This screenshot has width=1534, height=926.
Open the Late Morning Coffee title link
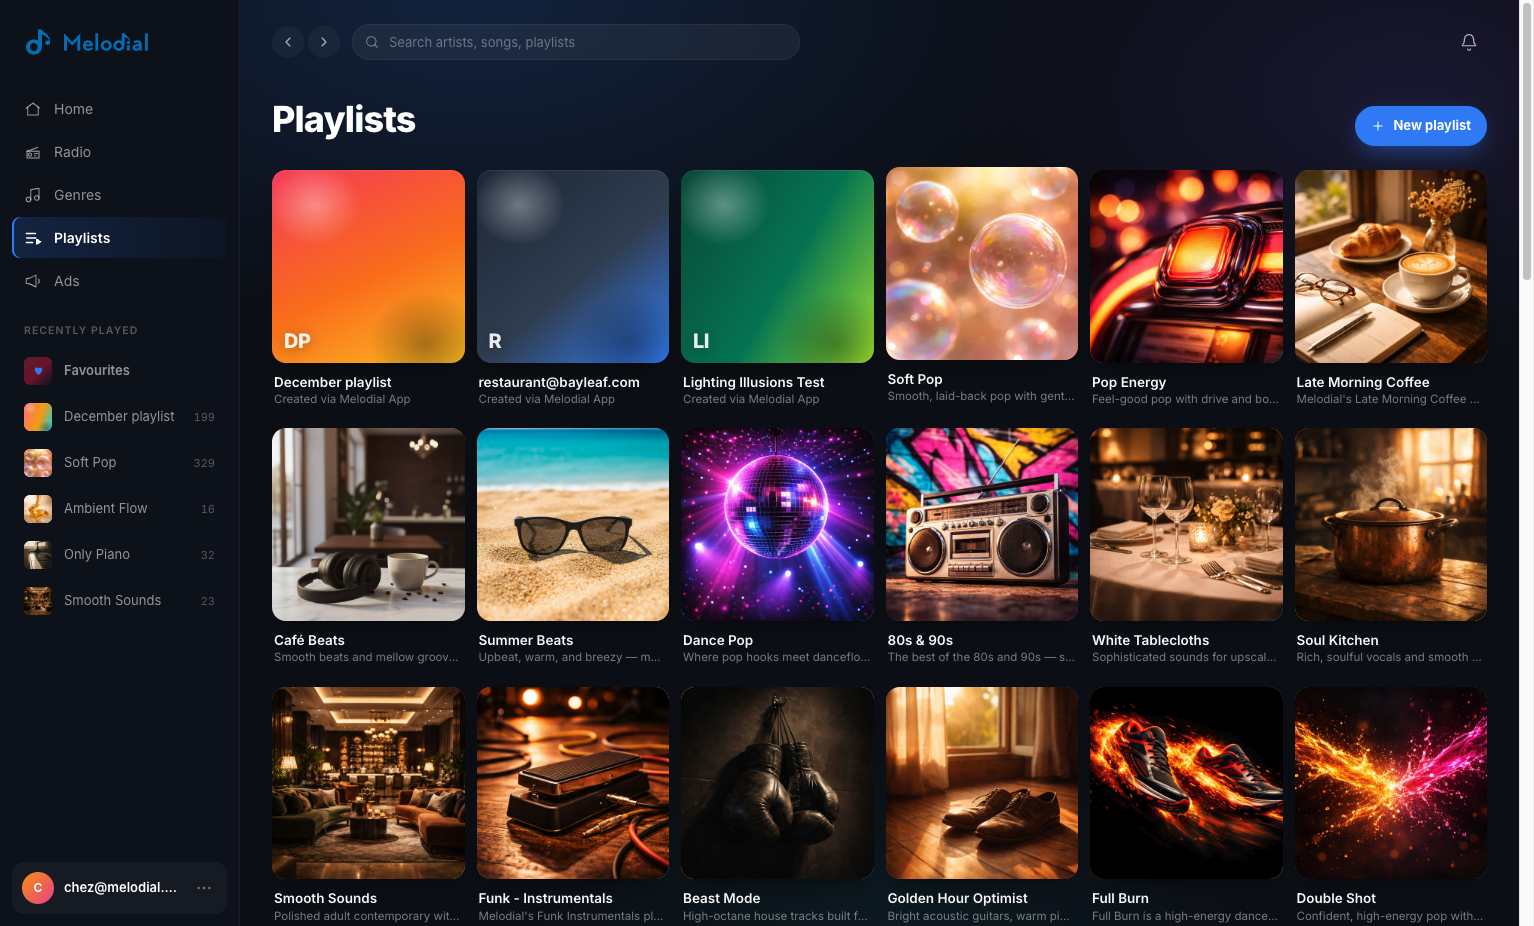click(x=1362, y=382)
